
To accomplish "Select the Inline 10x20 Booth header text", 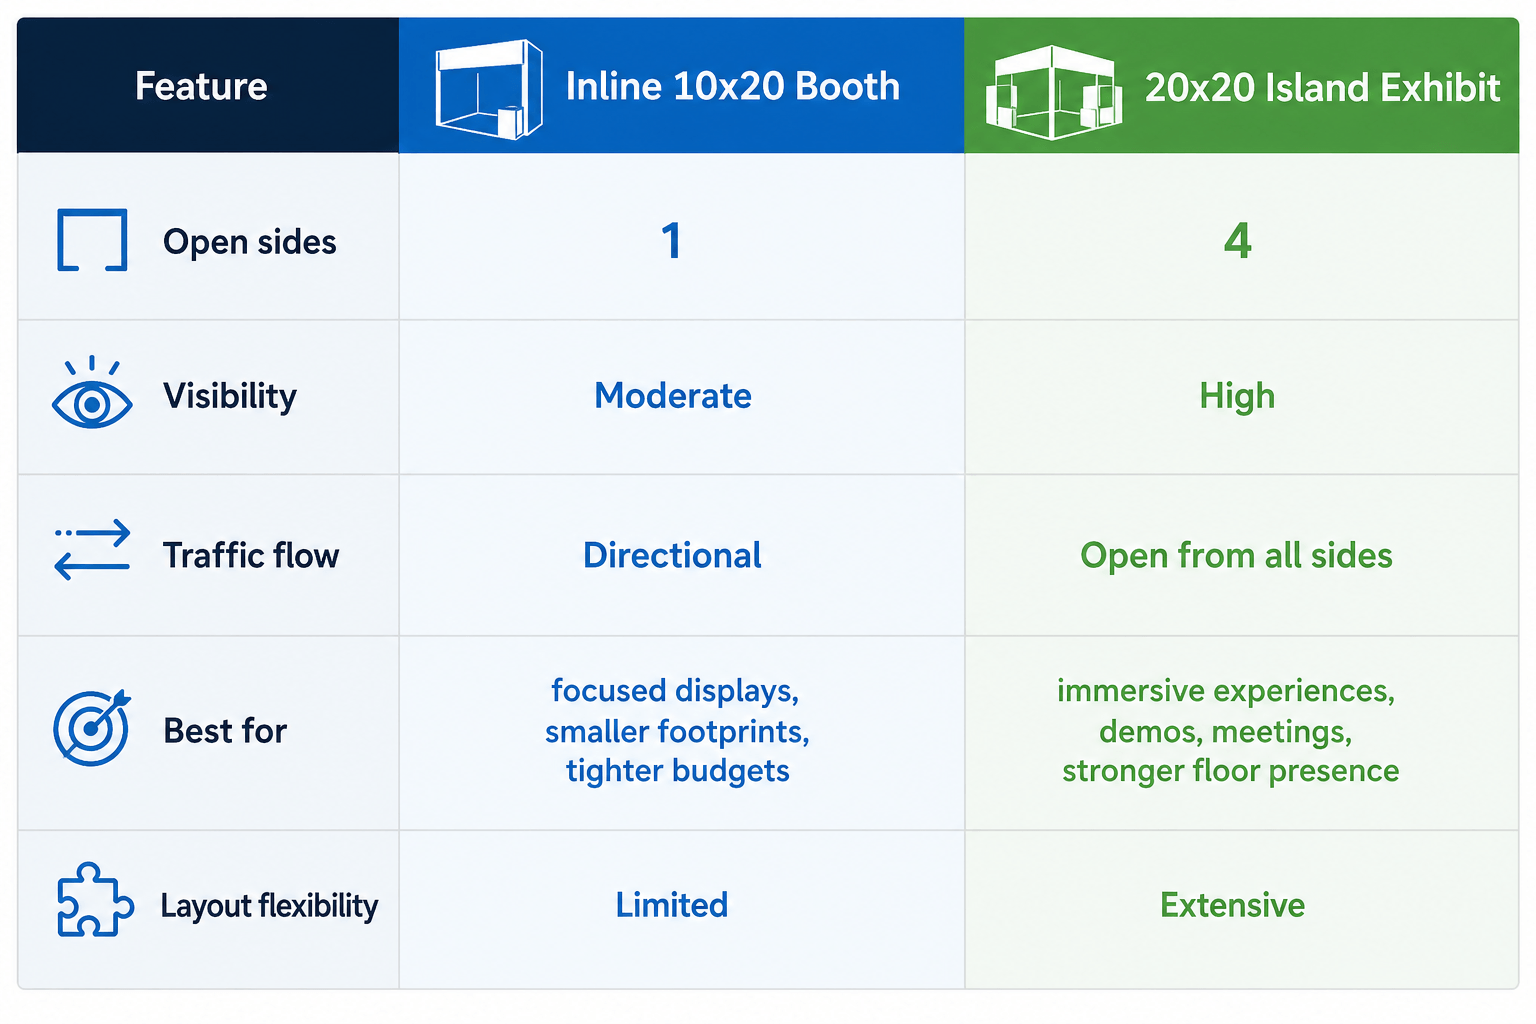I will tap(733, 86).
